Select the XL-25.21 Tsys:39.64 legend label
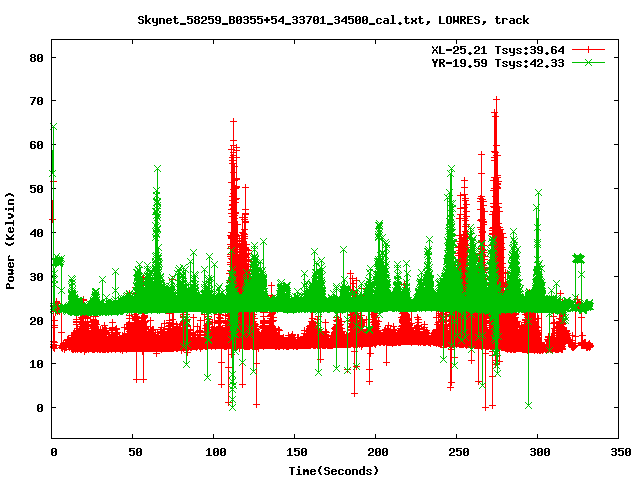This screenshot has width=640, height=480. click(x=498, y=50)
